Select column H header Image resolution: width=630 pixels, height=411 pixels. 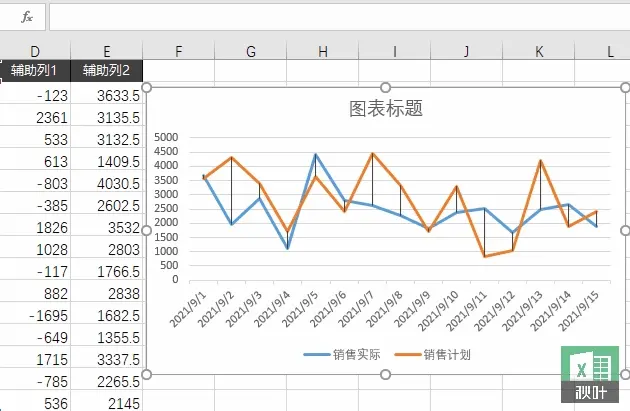tap(322, 51)
